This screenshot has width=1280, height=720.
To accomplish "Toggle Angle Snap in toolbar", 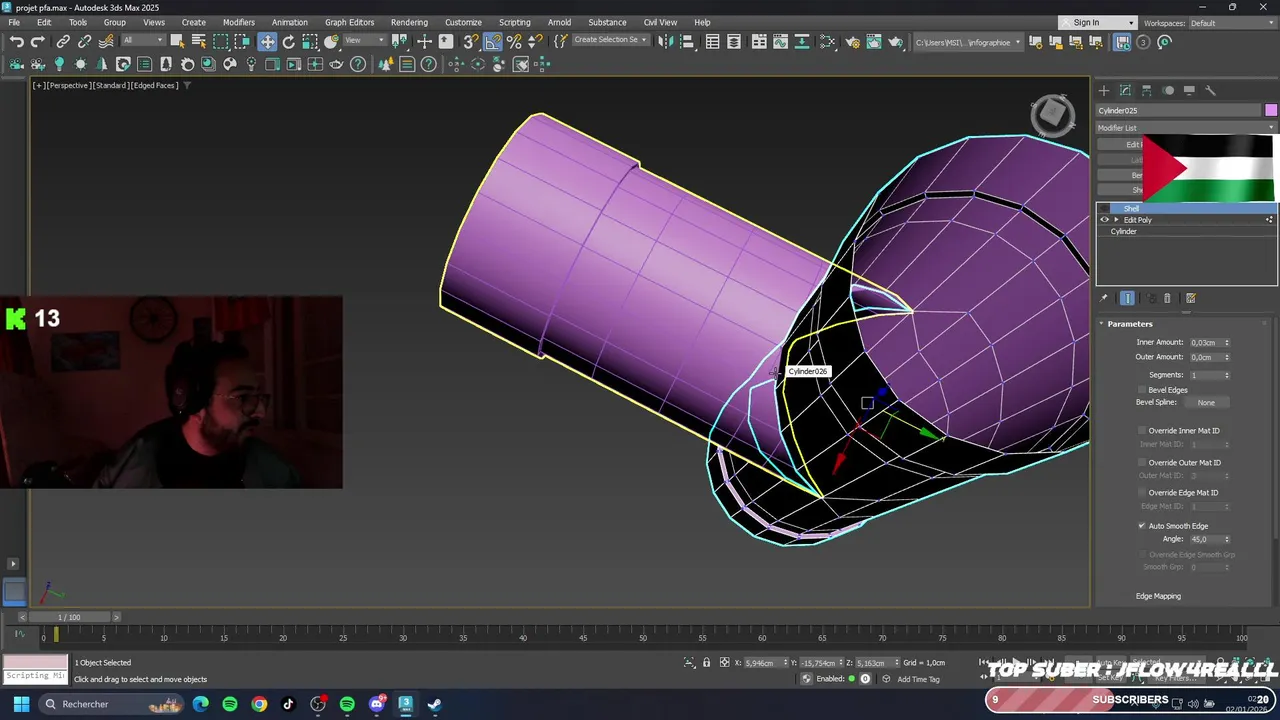I will [493, 42].
